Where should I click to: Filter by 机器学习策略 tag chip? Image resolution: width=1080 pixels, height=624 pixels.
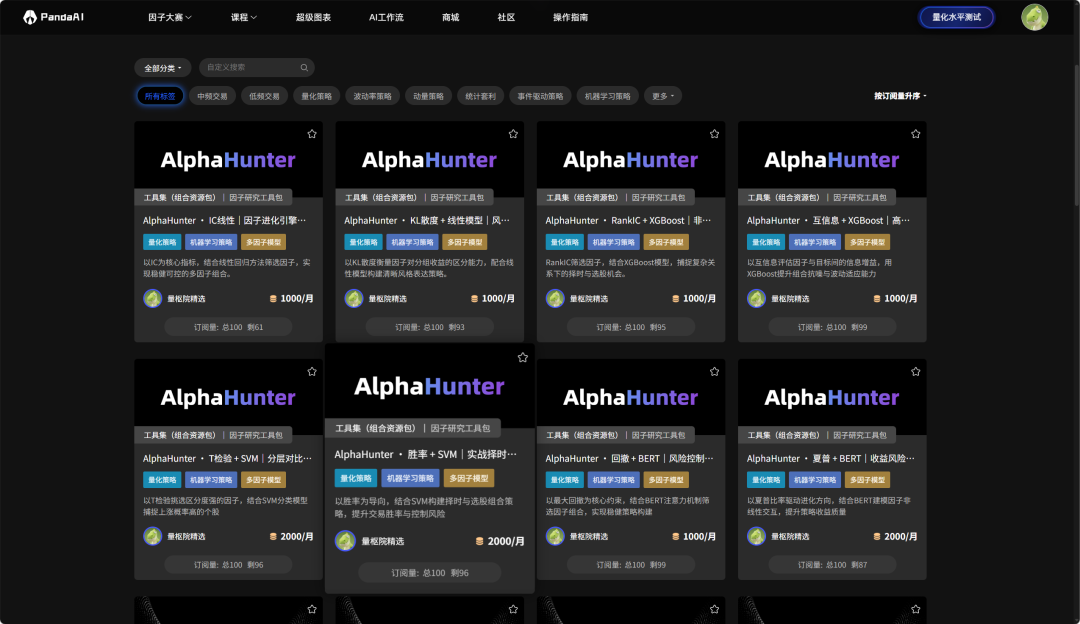coord(608,96)
